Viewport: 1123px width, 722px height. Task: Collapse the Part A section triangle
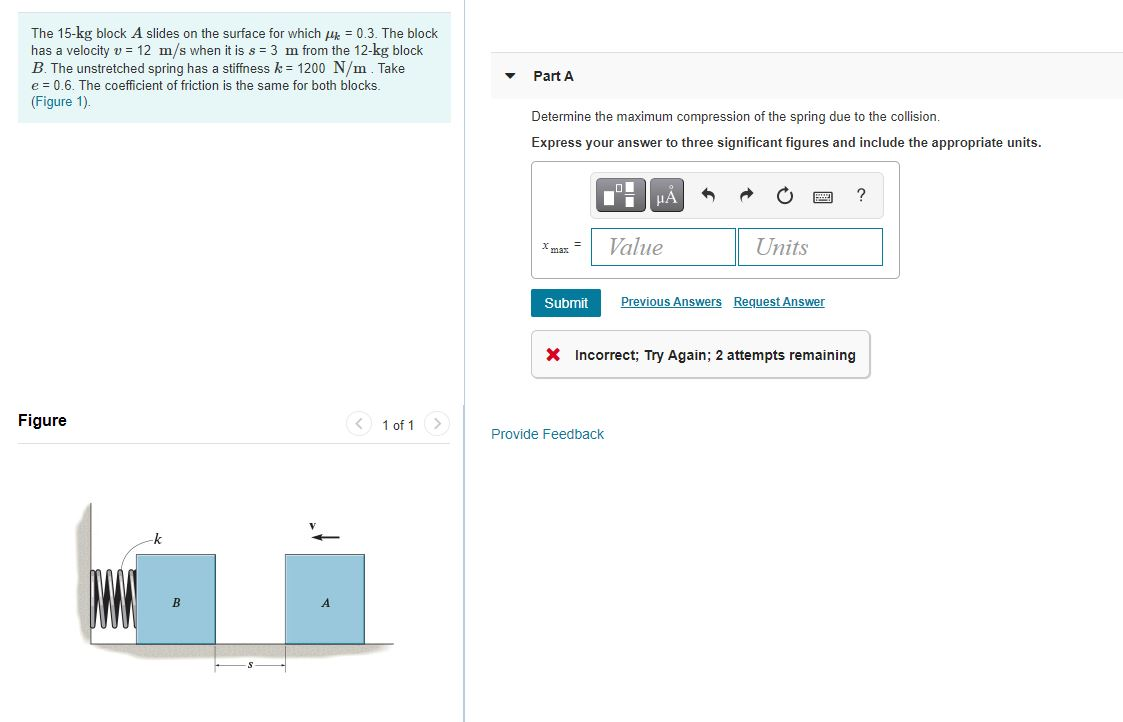510,75
